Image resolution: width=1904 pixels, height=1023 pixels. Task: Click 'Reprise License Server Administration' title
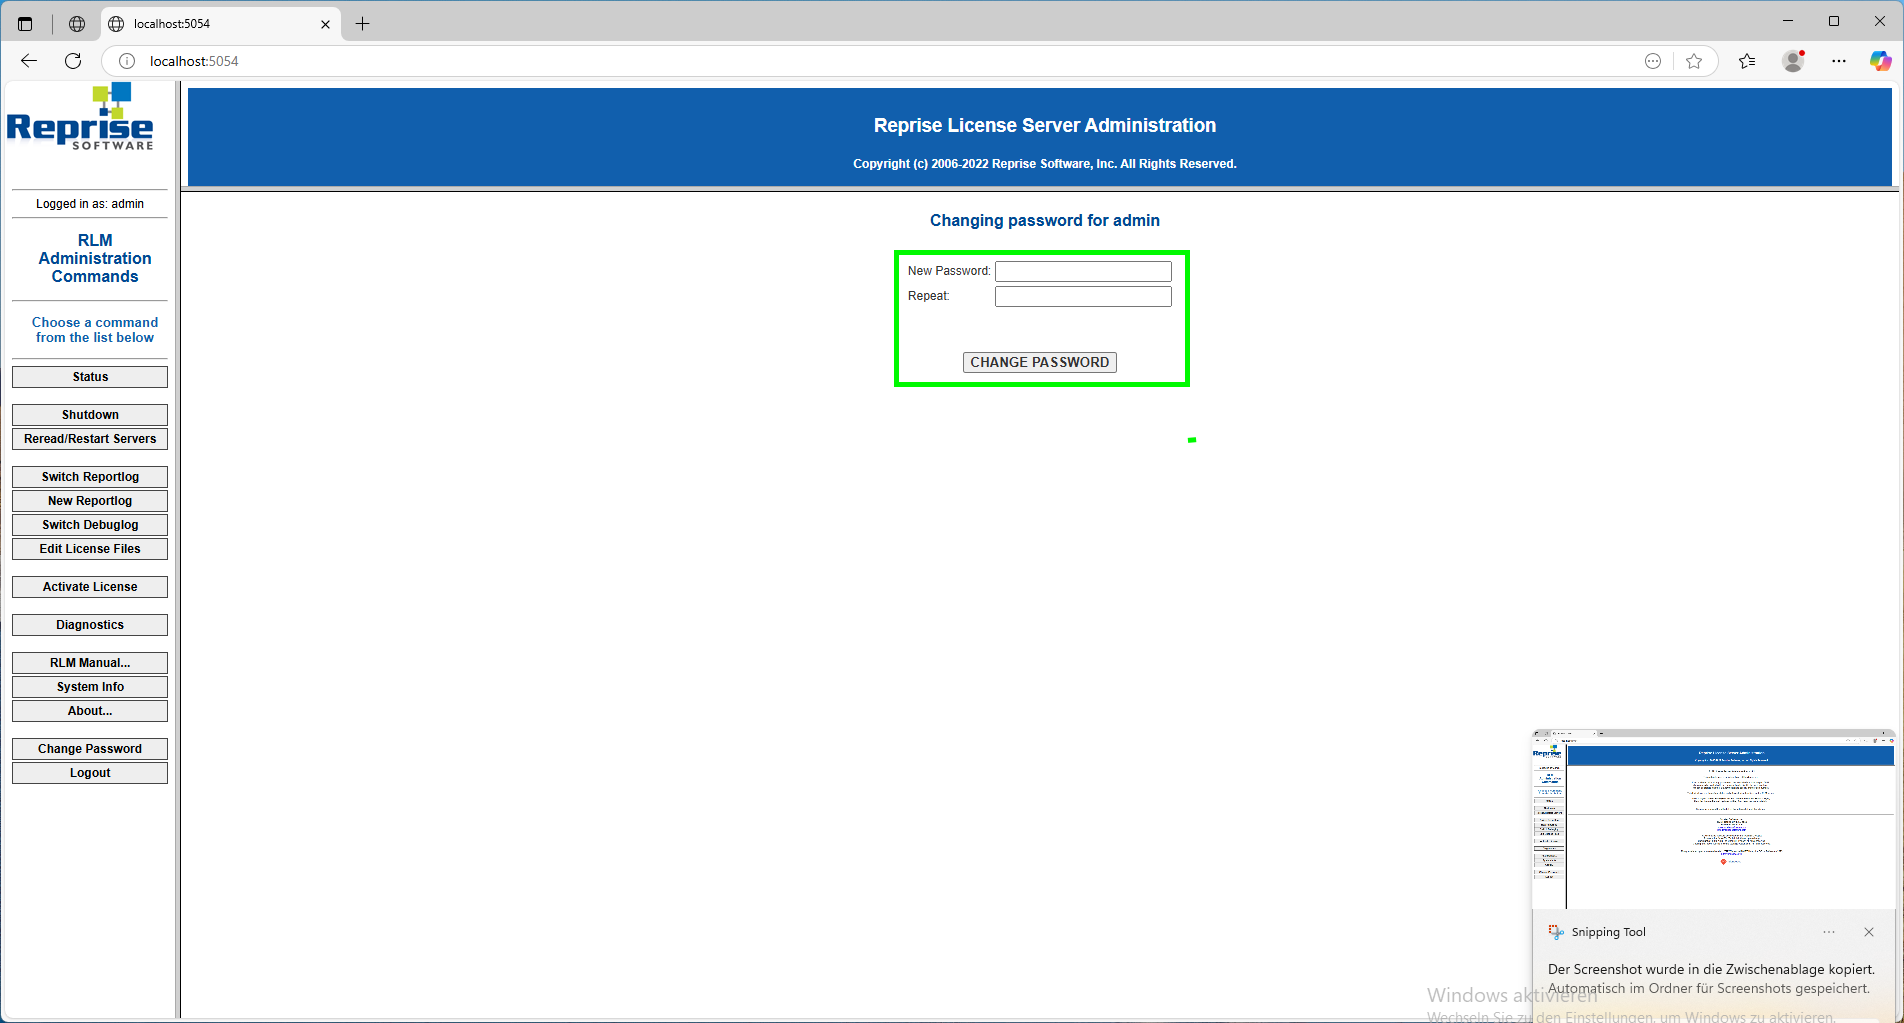(1045, 125)
